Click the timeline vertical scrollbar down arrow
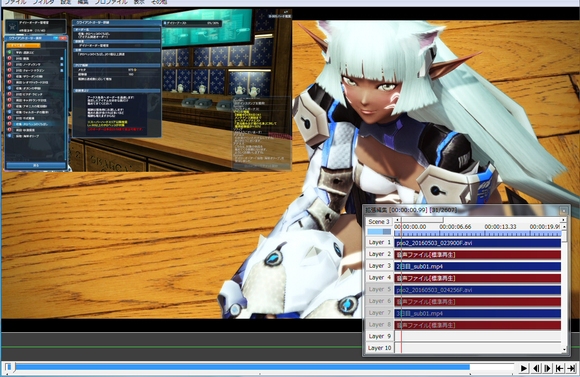Viewport: 580px width, 377px height. (x=564, y=349)
